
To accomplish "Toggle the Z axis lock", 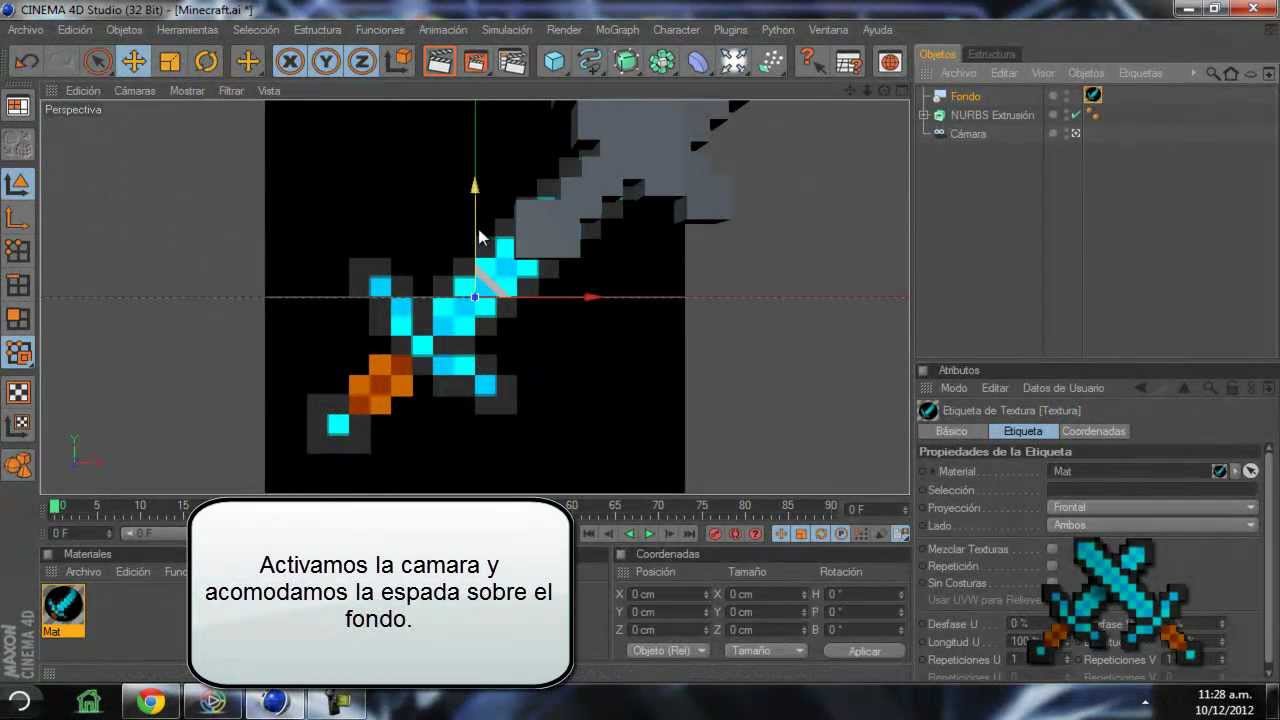I will tap(362, 62).
